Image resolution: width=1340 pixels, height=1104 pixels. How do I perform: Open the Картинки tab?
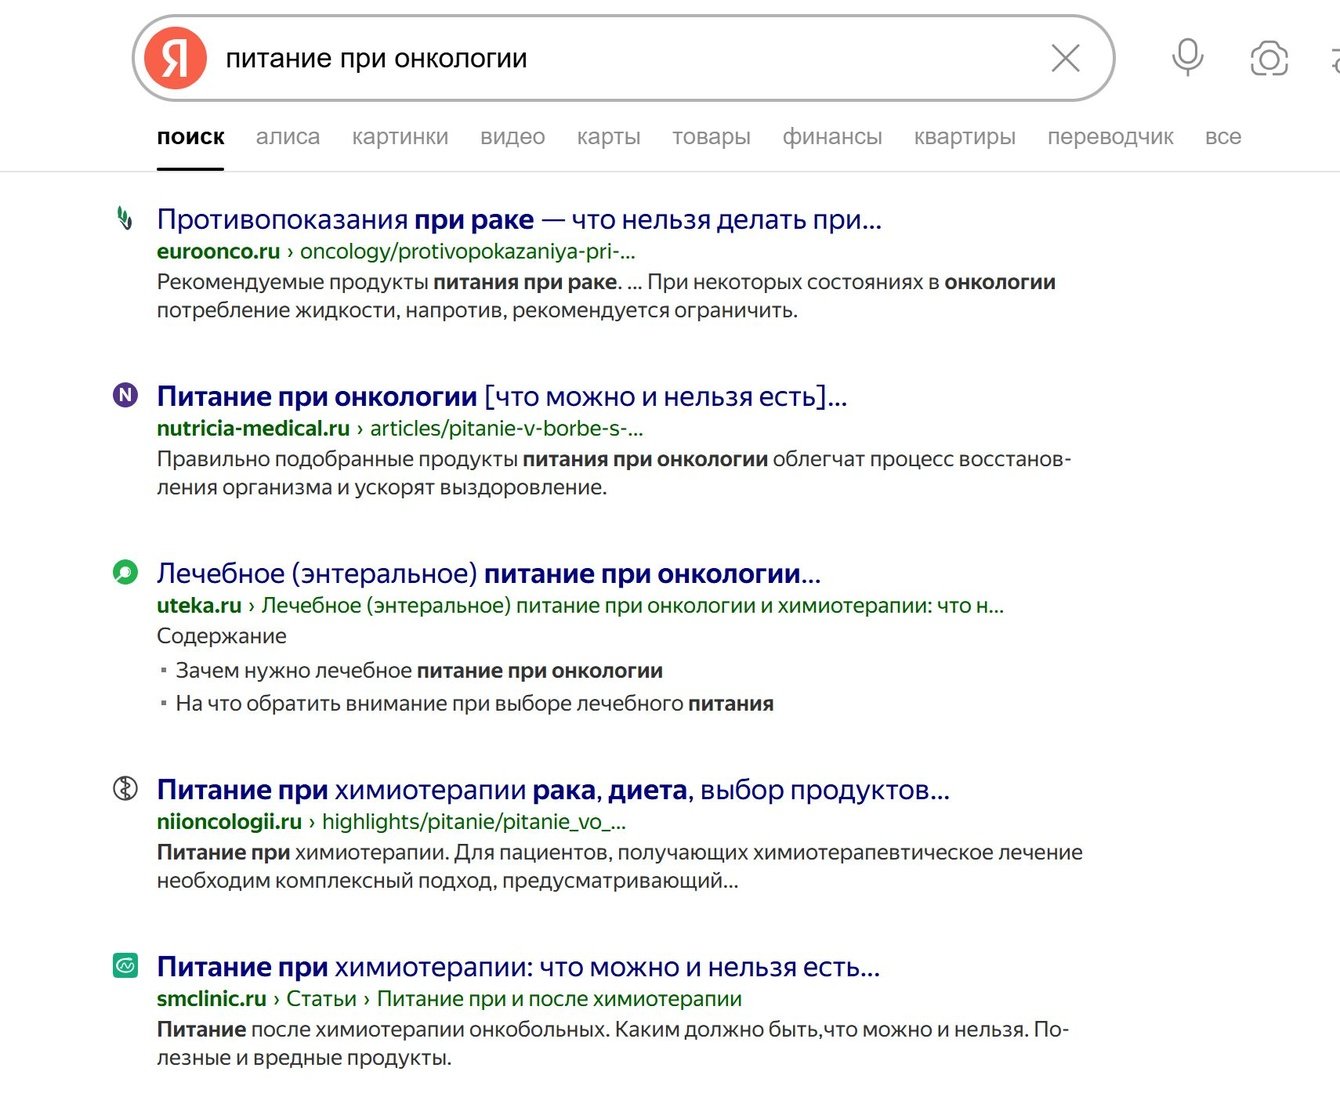pos(400,137)
